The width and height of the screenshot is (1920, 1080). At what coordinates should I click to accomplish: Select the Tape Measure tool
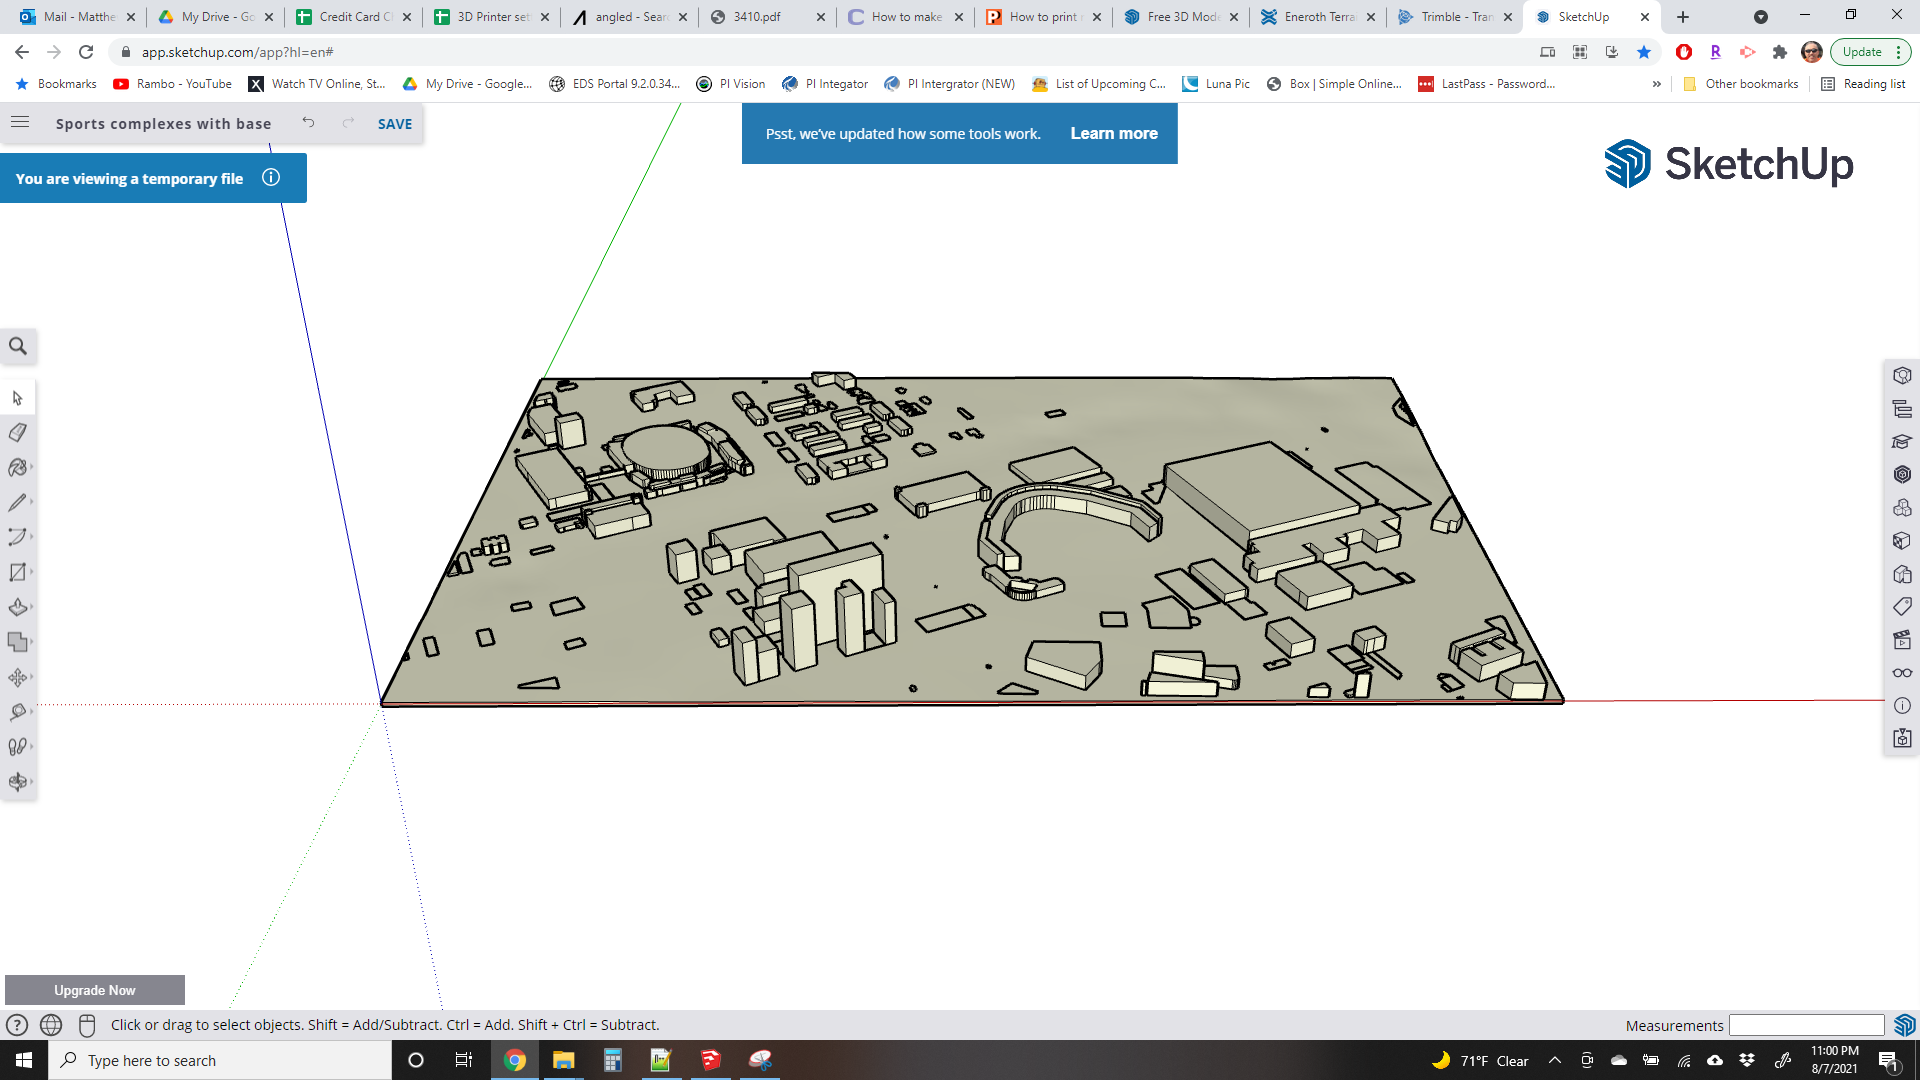tap(18, 711)
